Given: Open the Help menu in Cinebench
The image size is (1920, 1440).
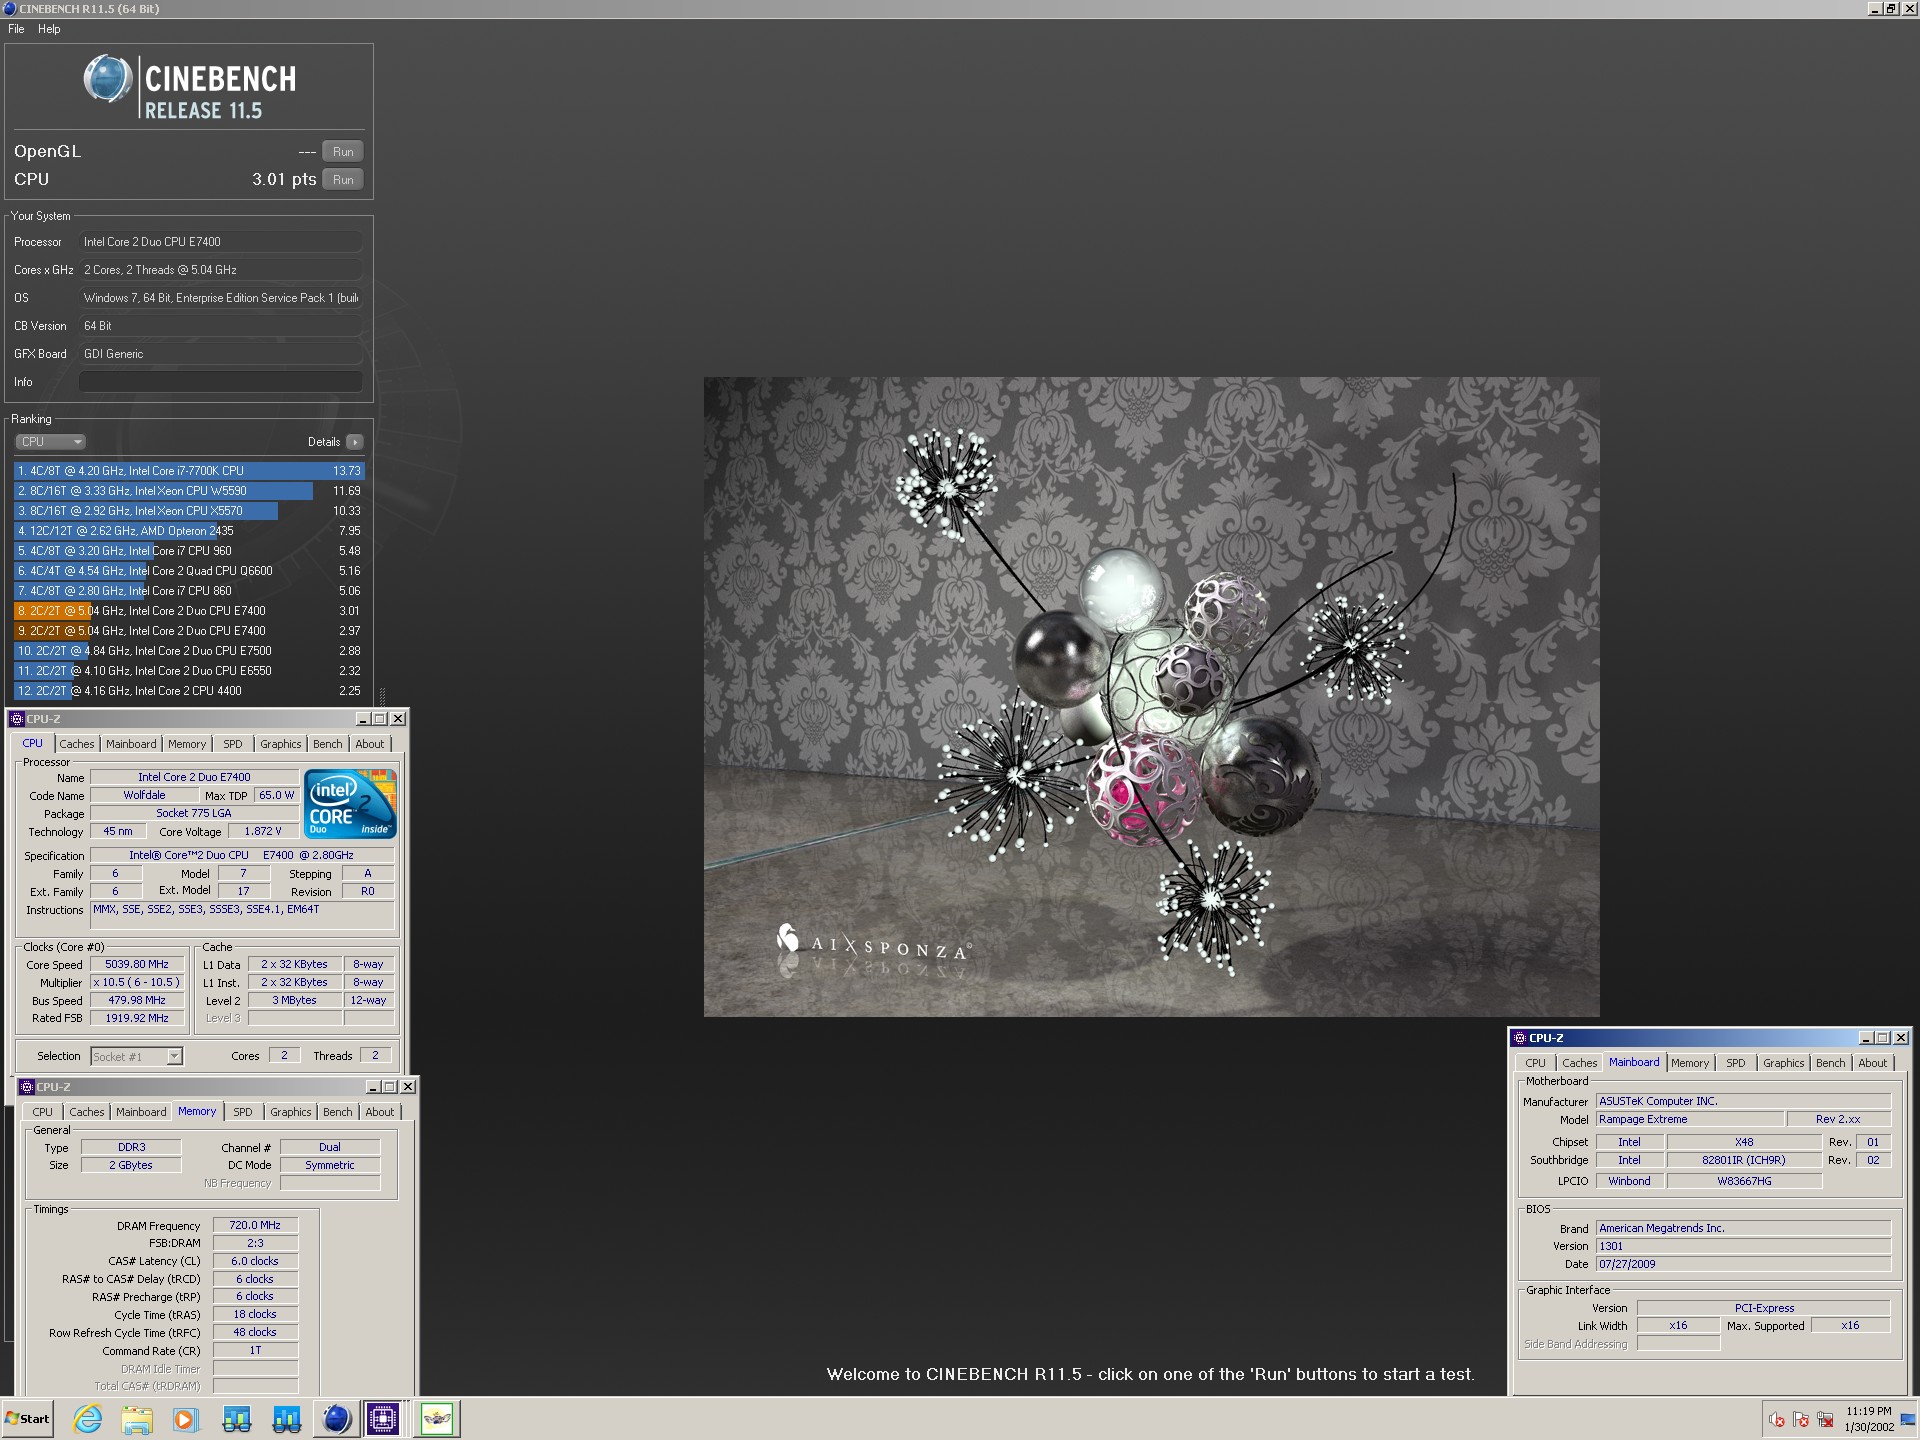Looking at the screenshot, I should [49, 29].
